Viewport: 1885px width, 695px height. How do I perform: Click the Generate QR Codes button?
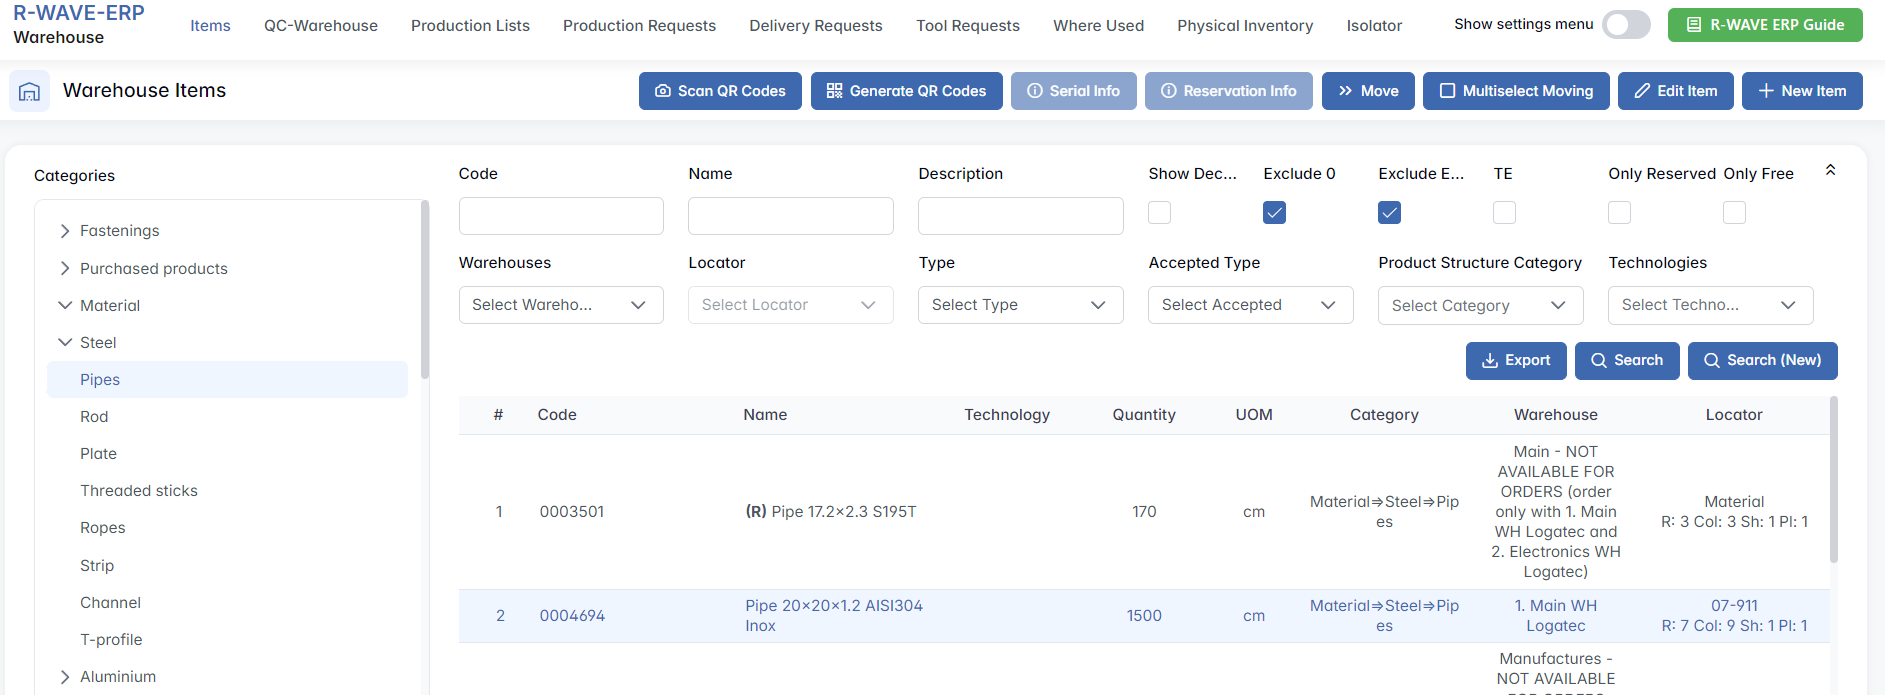(x=906, y=91)
